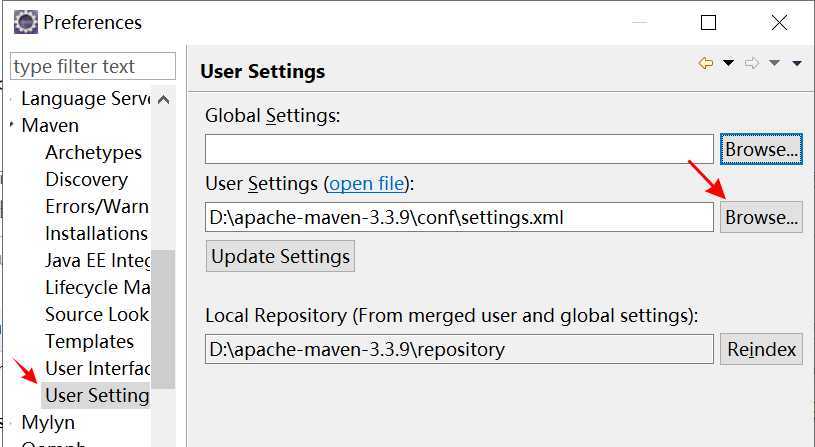Expand the Mylyn tree node
Viewport: 815px width, 447px height.
12,423
